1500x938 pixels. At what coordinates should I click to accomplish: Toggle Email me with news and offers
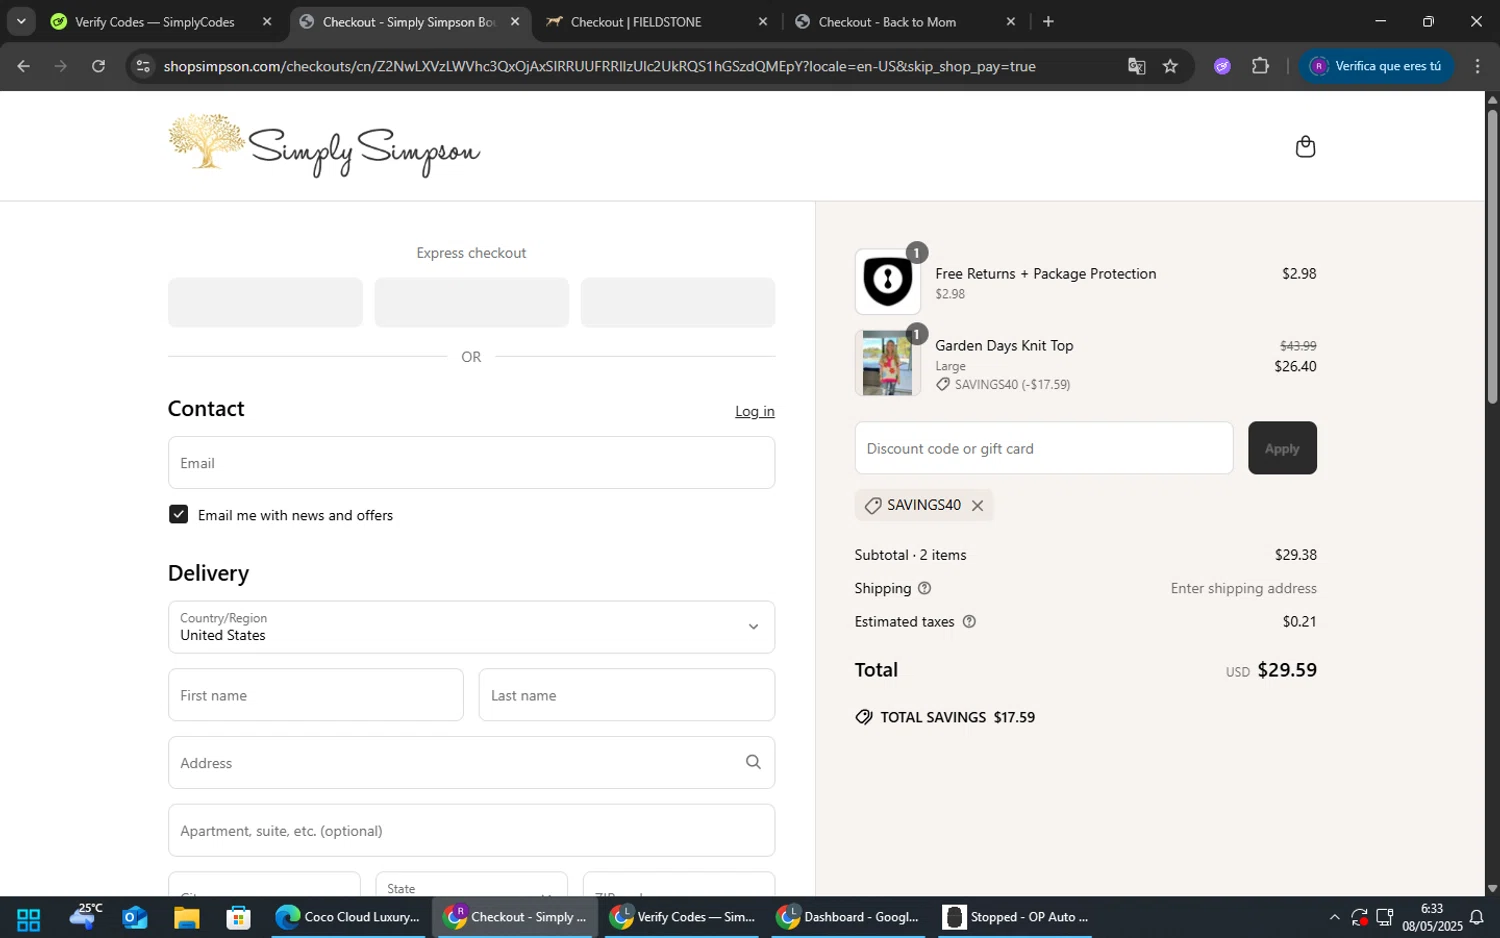click(178, 514)
